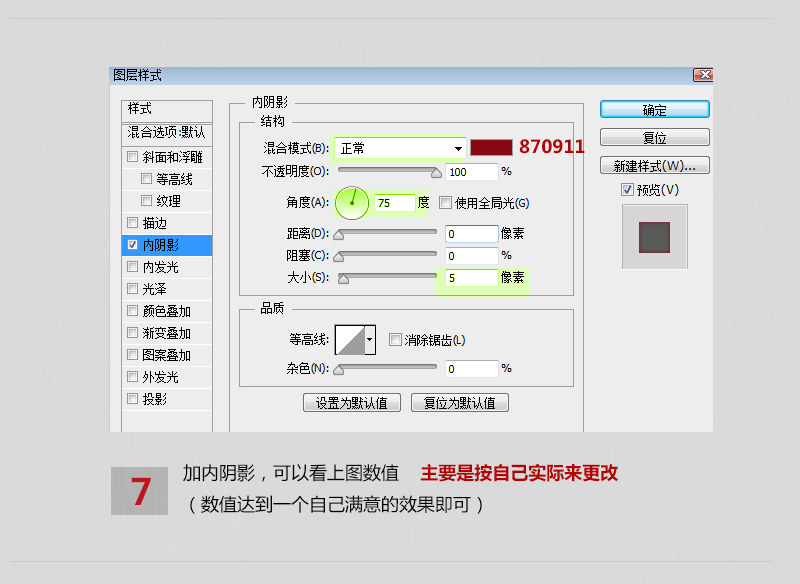Click the contour curve thumbnail

350,339
